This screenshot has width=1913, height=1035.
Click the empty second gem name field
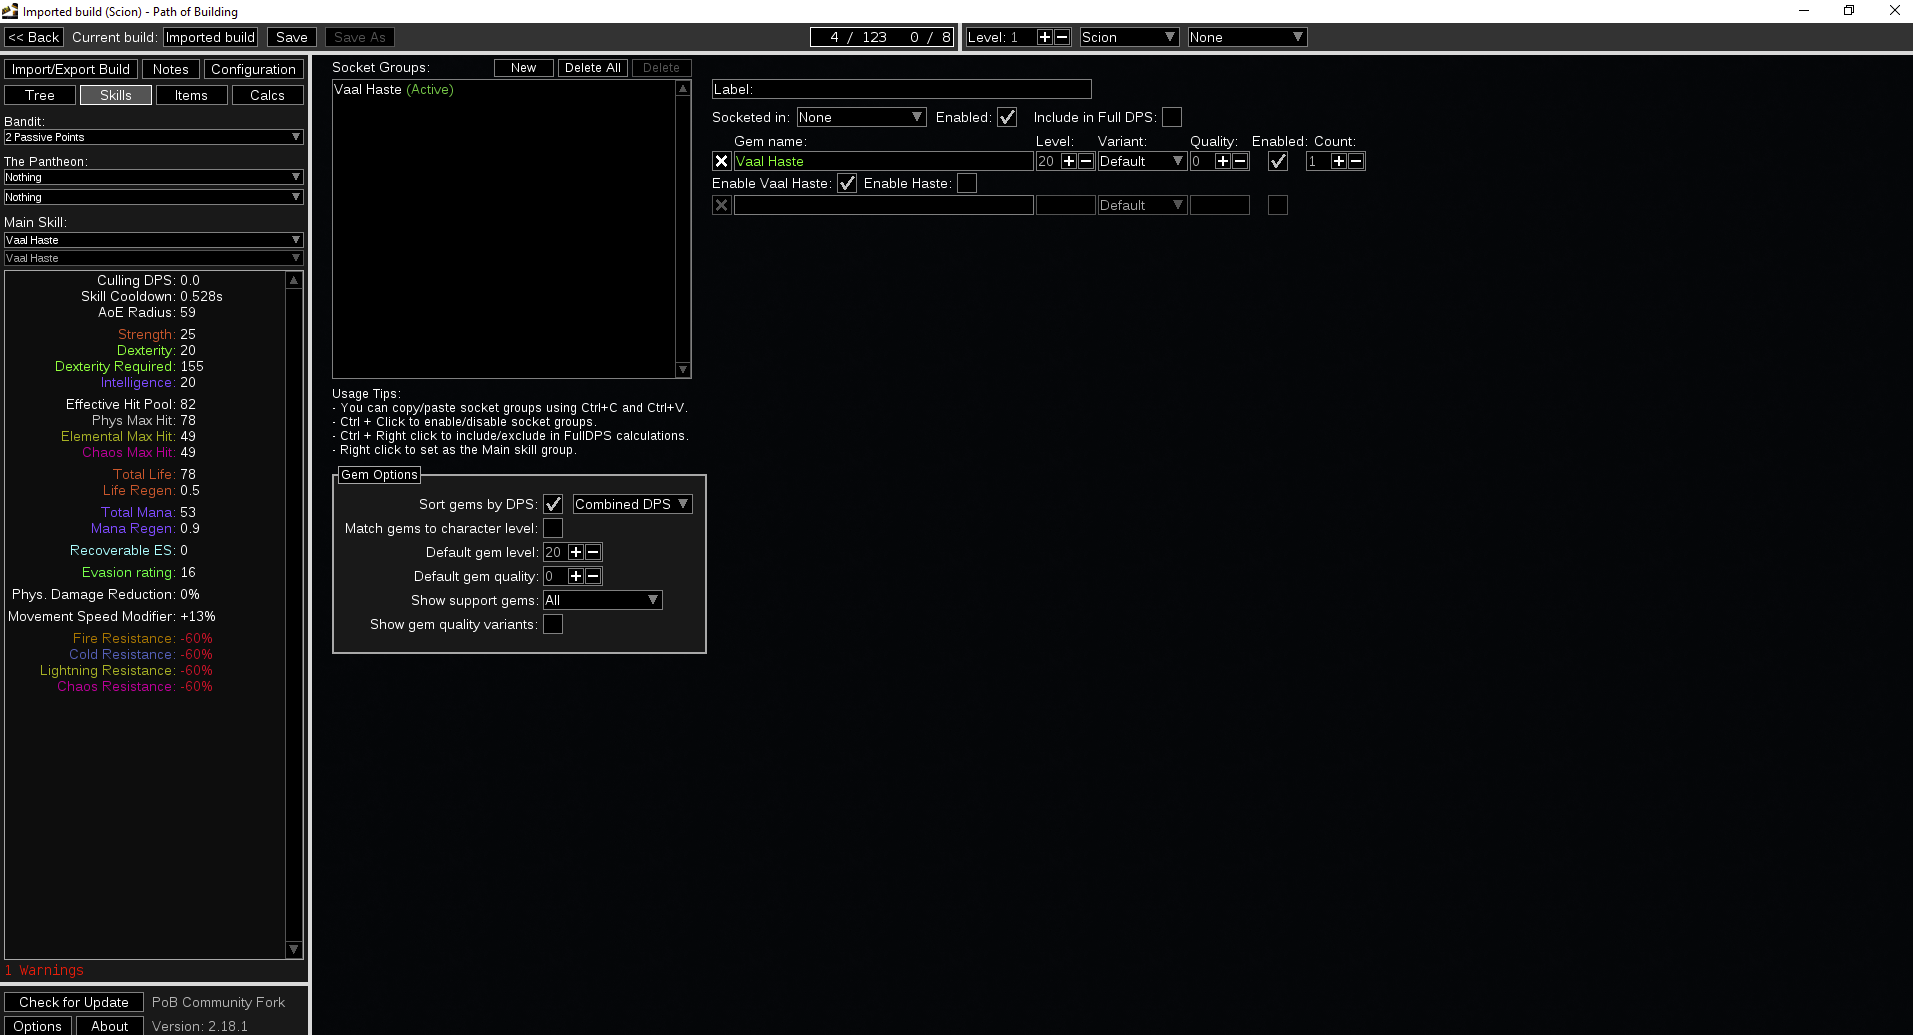click(x=884, y=205)
